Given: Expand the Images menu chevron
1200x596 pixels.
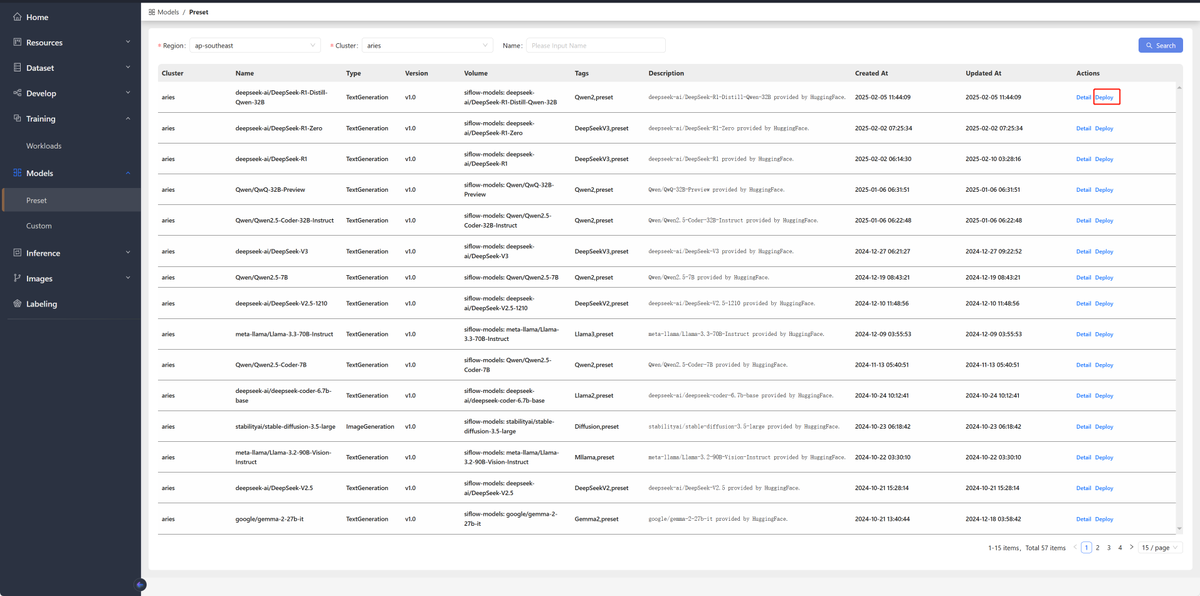Looking at the screenshot, I should click(128, 278).
